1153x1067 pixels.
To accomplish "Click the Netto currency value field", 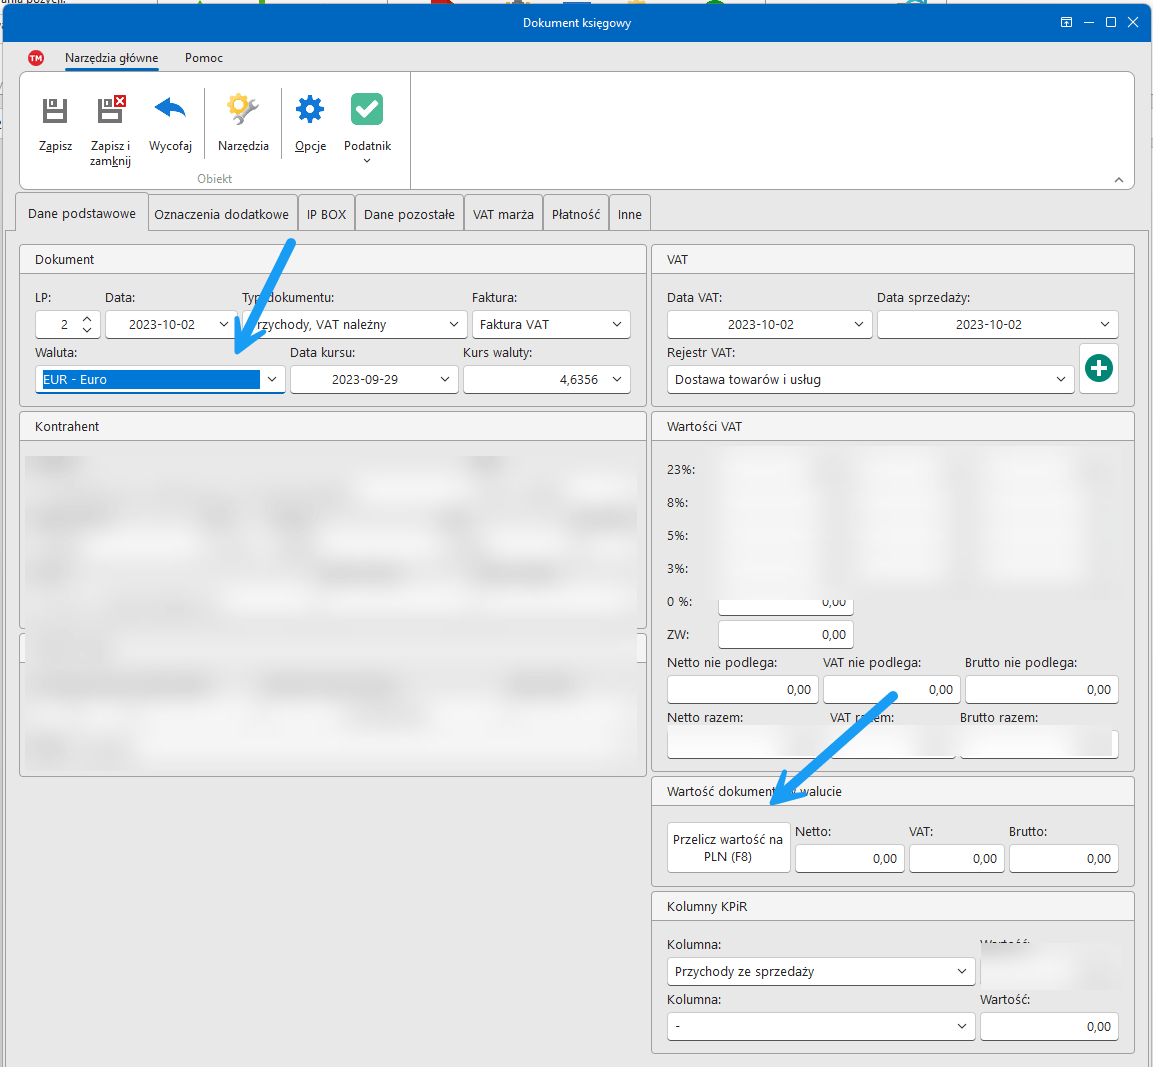I will pos(849,858).
